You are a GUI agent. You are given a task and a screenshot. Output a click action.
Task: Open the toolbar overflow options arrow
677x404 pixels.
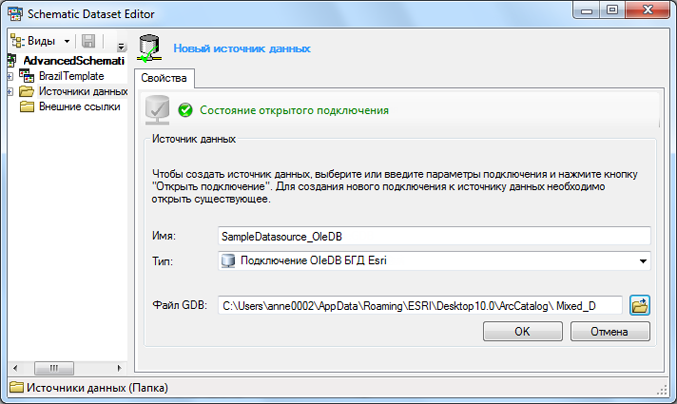121,47
